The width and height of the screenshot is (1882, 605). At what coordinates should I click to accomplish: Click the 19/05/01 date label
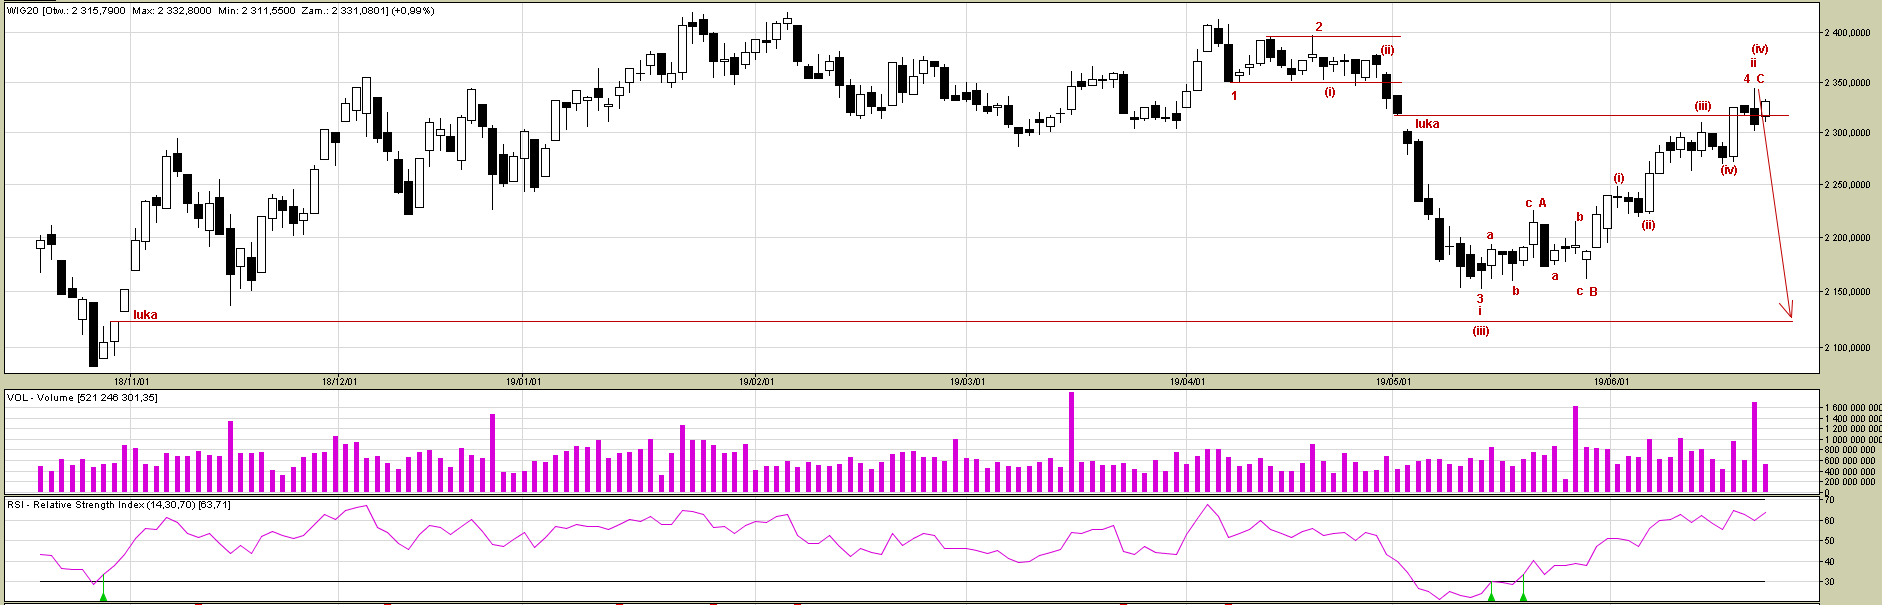[x=1393, y=381]
